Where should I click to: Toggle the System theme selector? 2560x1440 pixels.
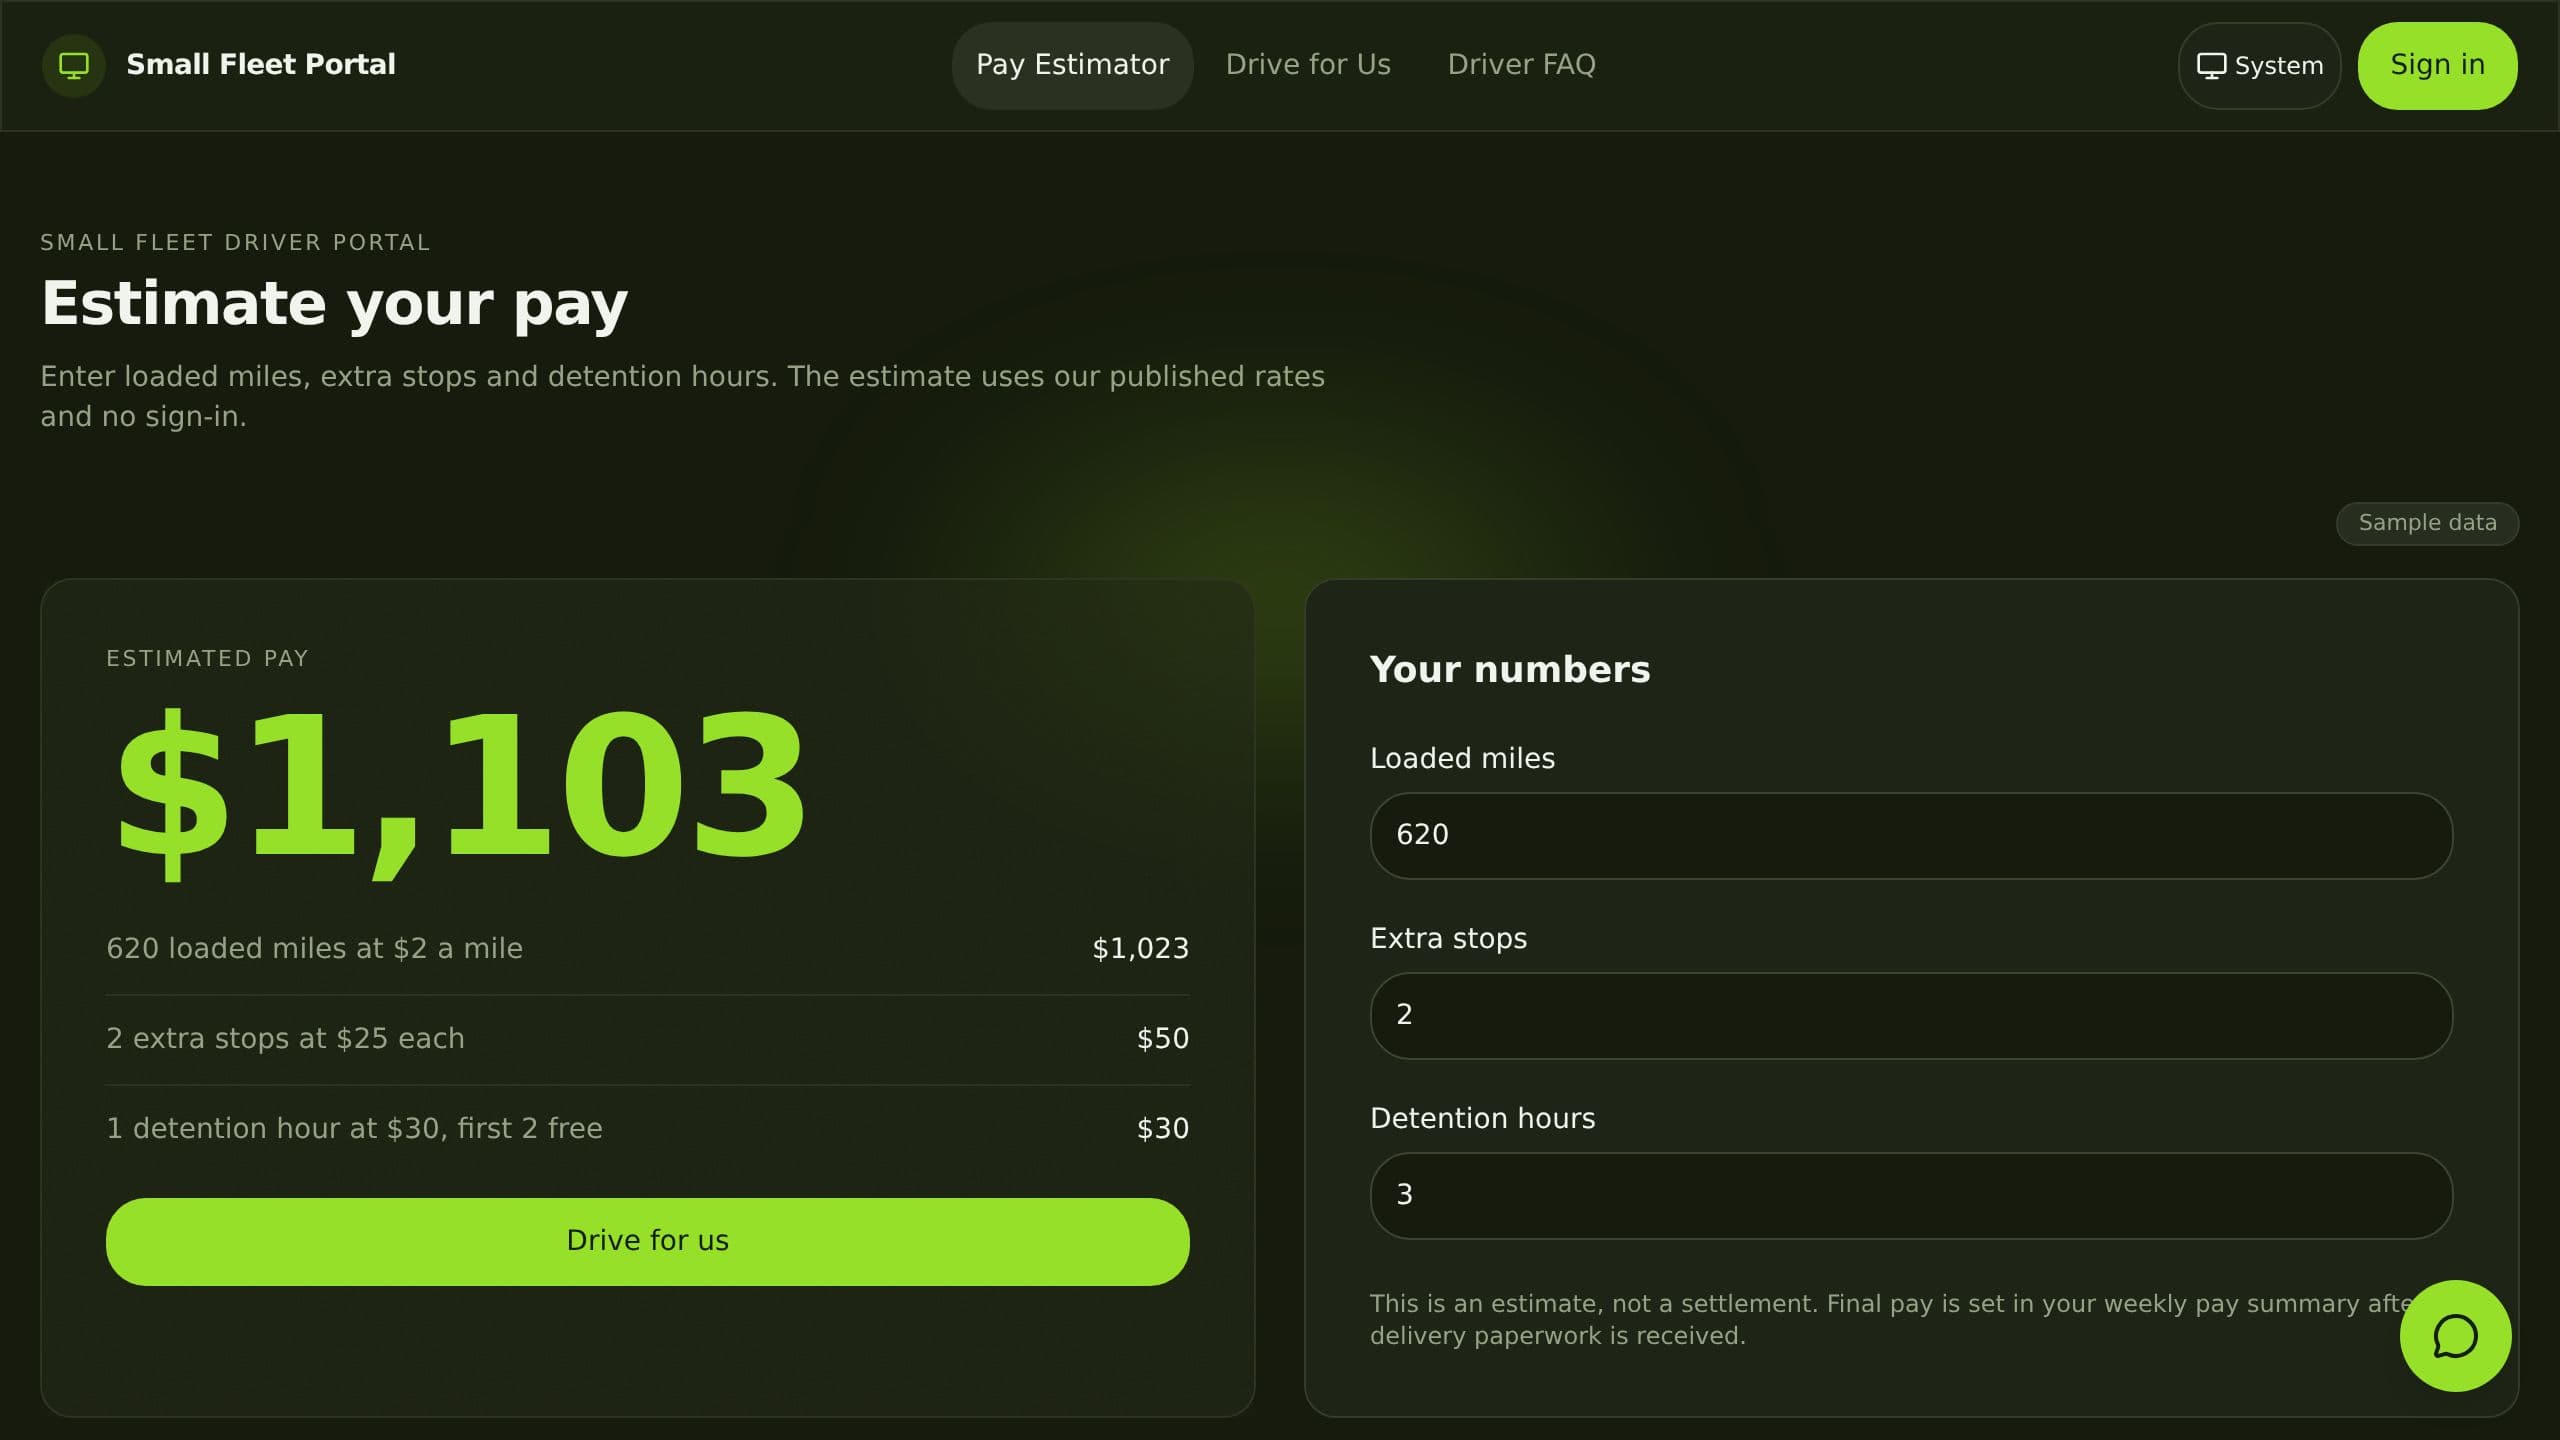click(x=2259, y=65)
